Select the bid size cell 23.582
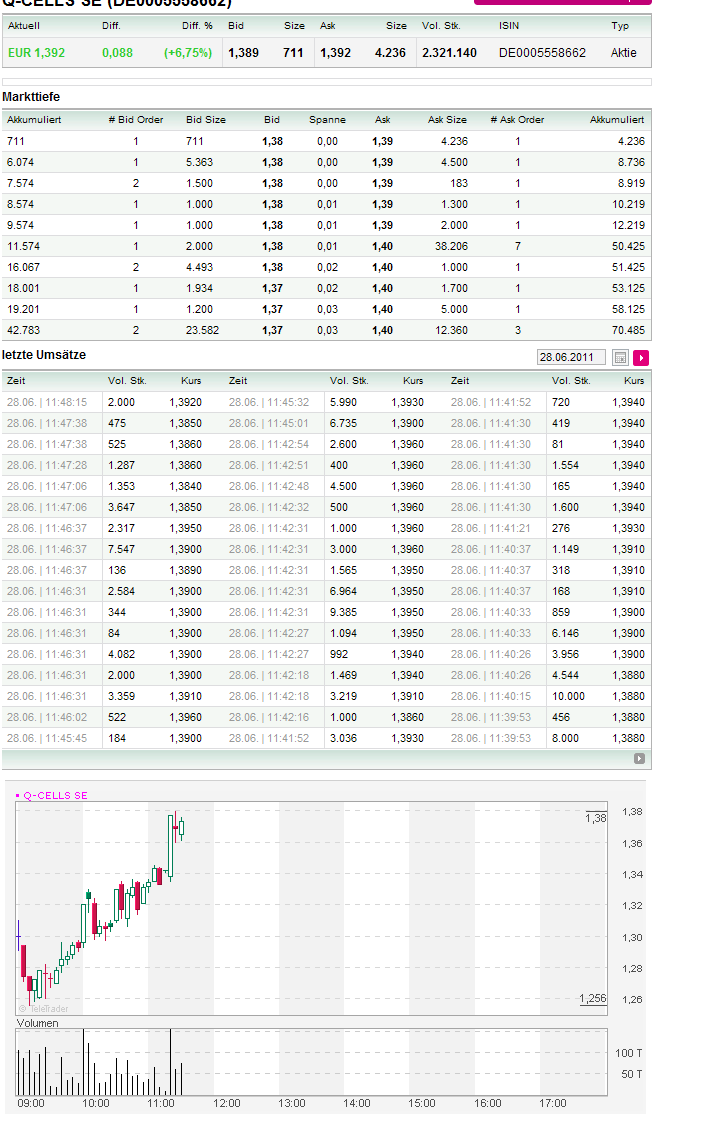The width and height of the screenshot is (727, 1140). point(202,330)
